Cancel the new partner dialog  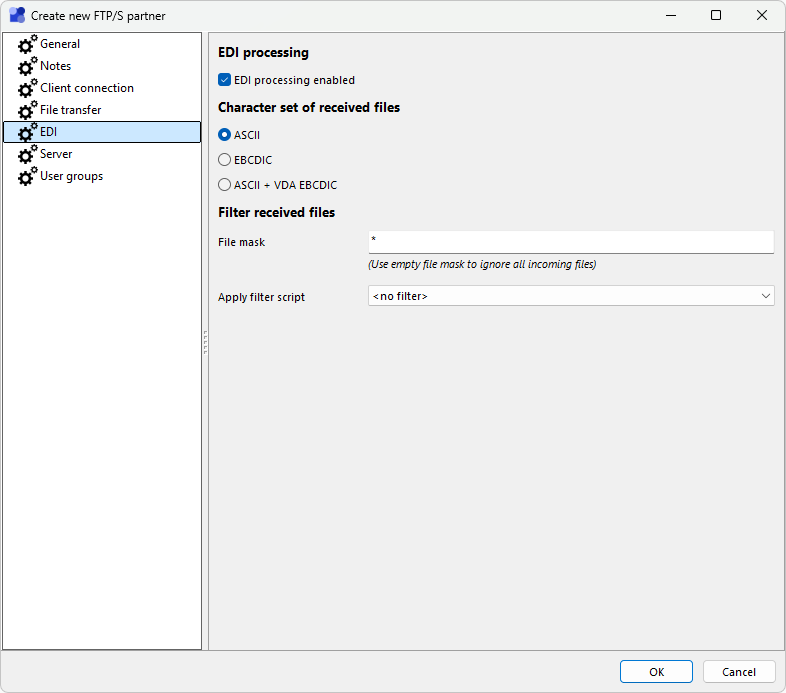pos(739,672)
